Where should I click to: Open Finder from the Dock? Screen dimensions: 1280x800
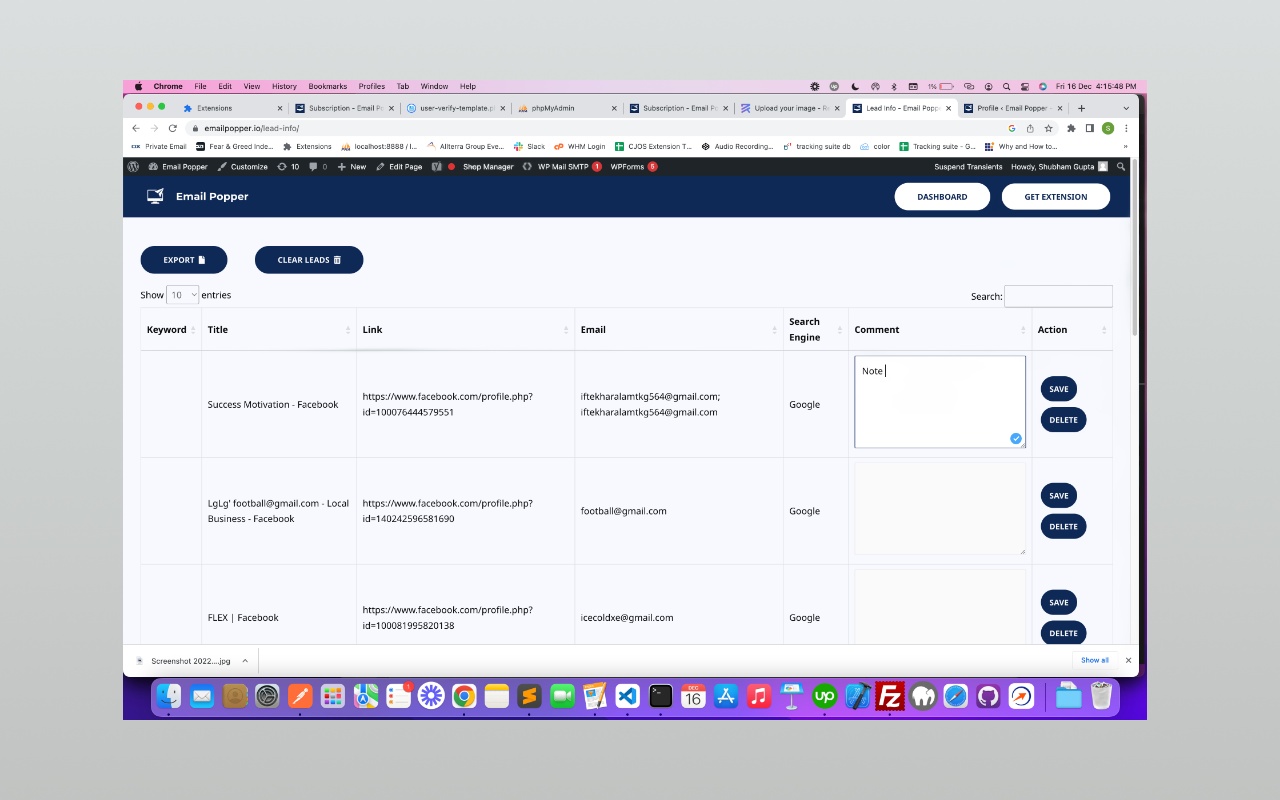[x=170, y=695]
